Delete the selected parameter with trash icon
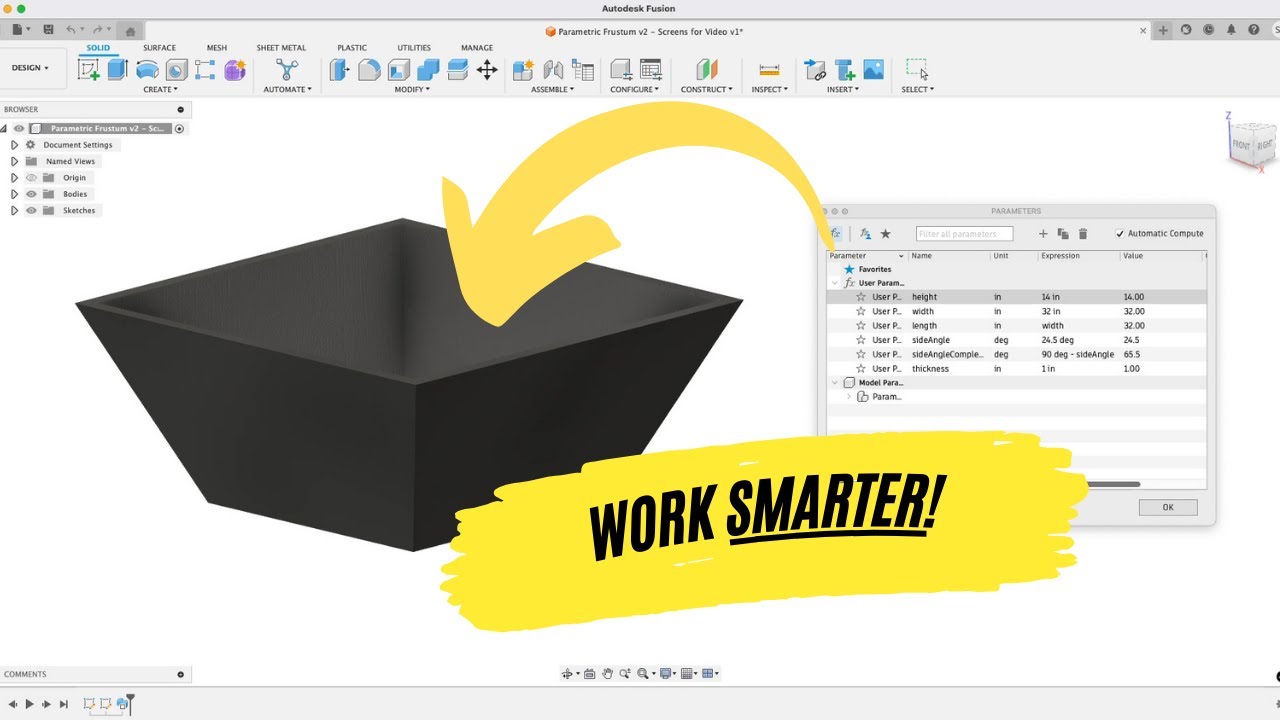 pos(1082,233)
